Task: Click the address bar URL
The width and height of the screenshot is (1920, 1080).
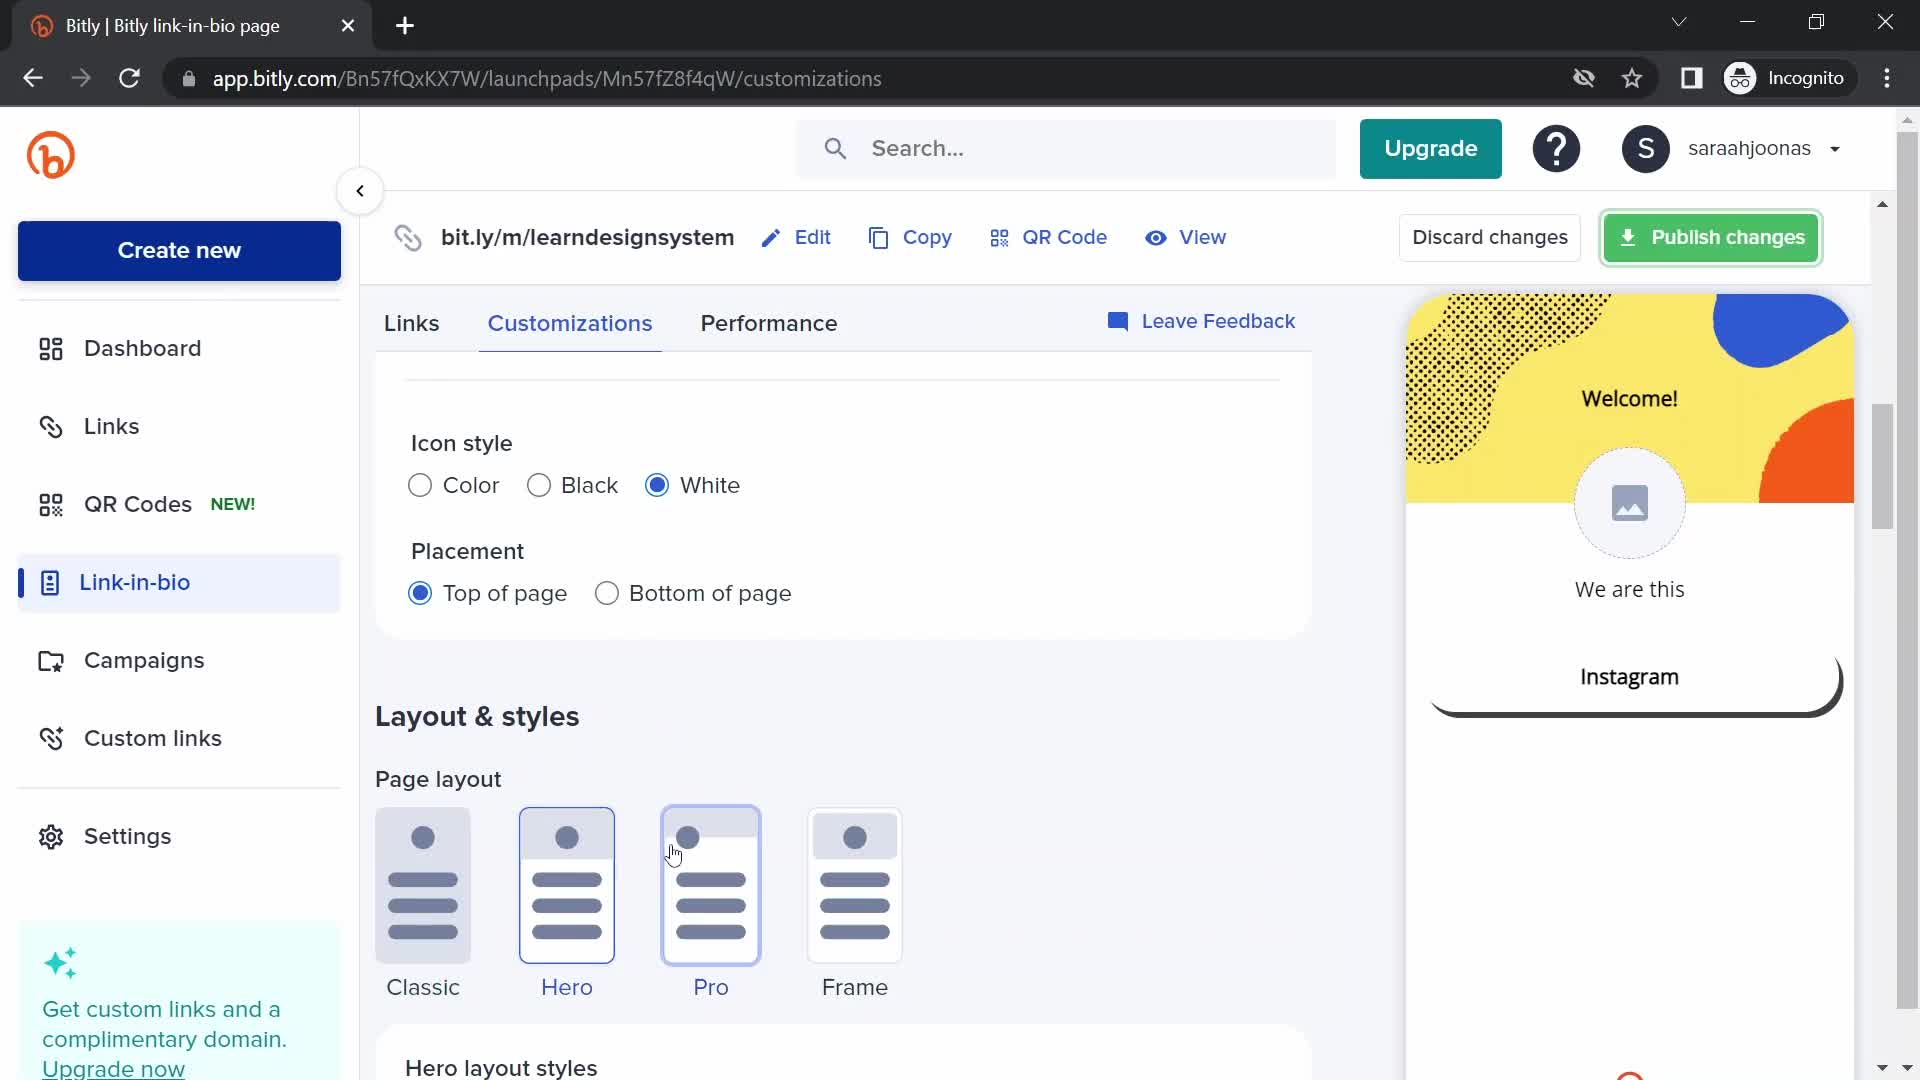Action: pyautogui.click(x=547, y=79)
